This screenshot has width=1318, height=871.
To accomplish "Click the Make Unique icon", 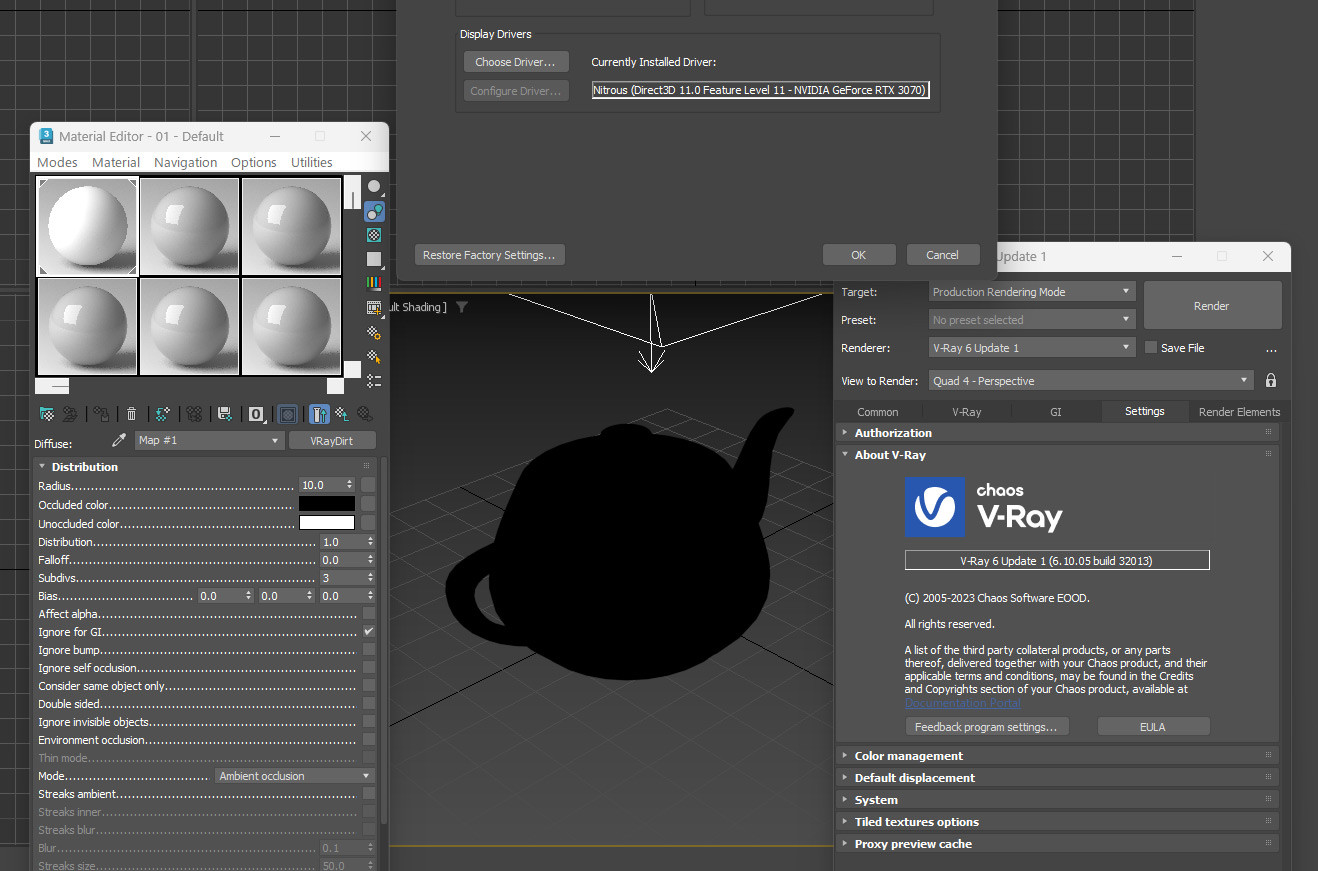I will click(x=195, y=413).
